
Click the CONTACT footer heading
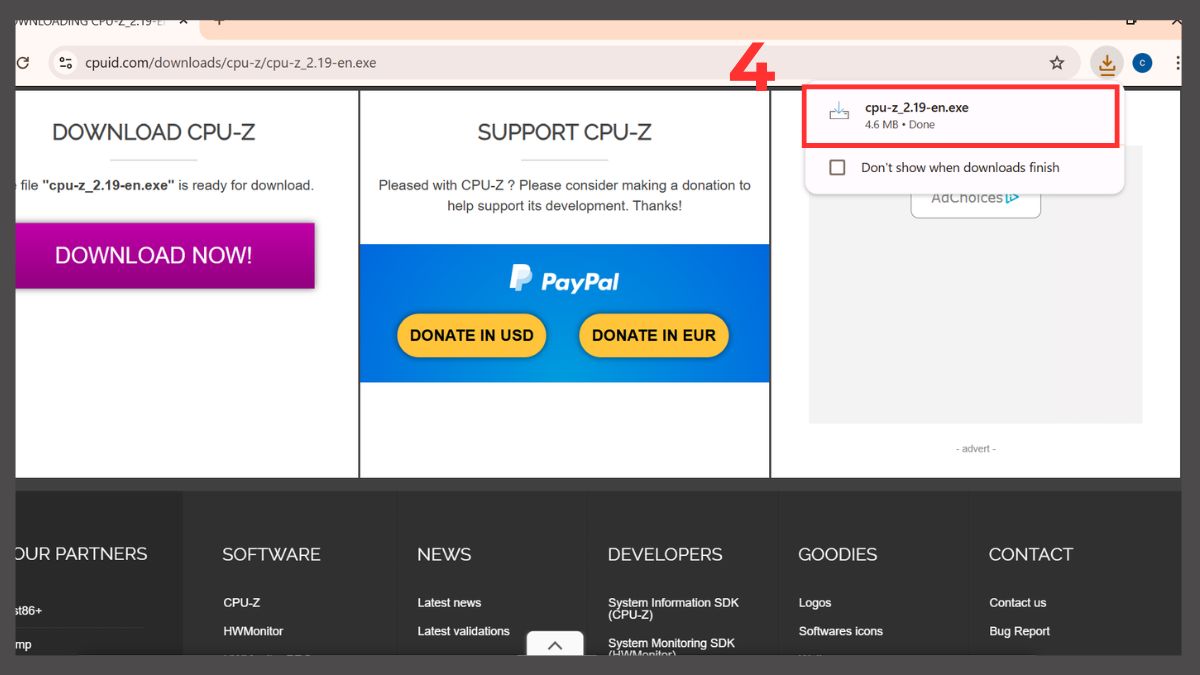[x=1031, y=554]
